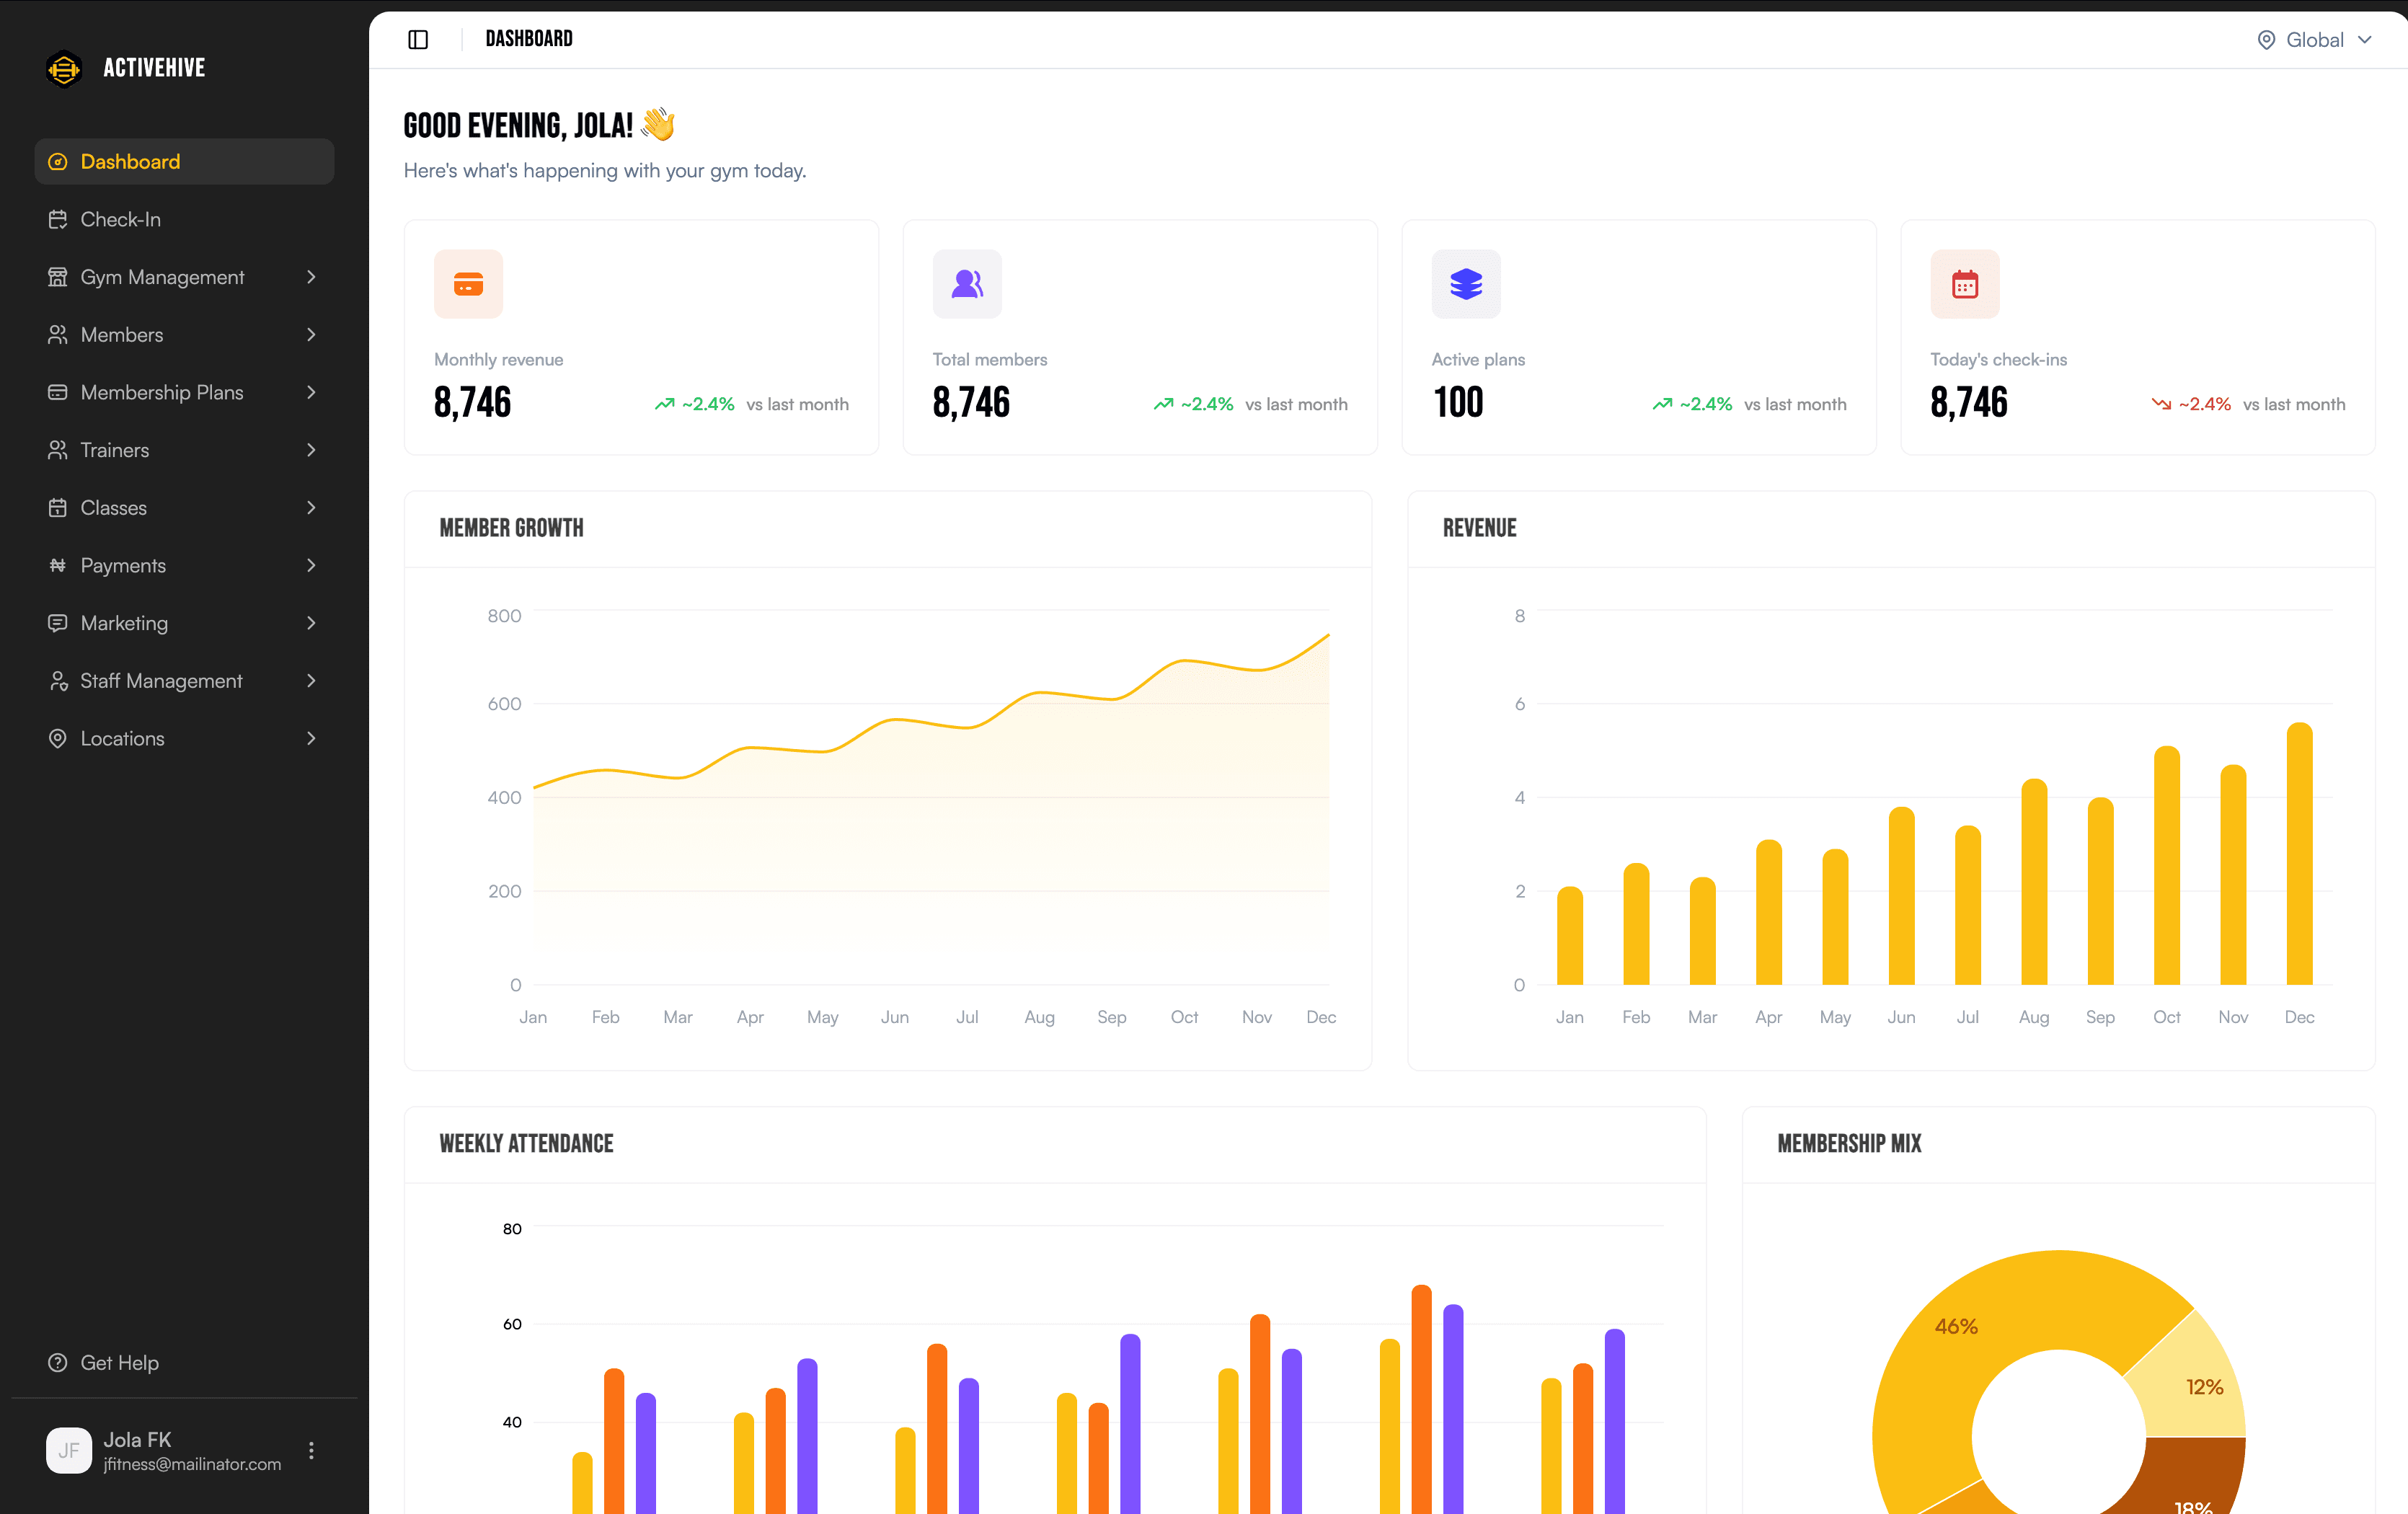Viewport: 2408px width, 1514px height.
Task: Click the MEMBER GROWTH chart title
Action: (511, 528)
